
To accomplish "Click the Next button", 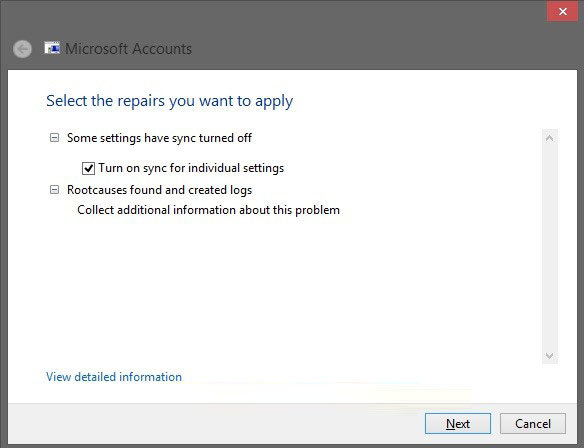I will [458, 423].
